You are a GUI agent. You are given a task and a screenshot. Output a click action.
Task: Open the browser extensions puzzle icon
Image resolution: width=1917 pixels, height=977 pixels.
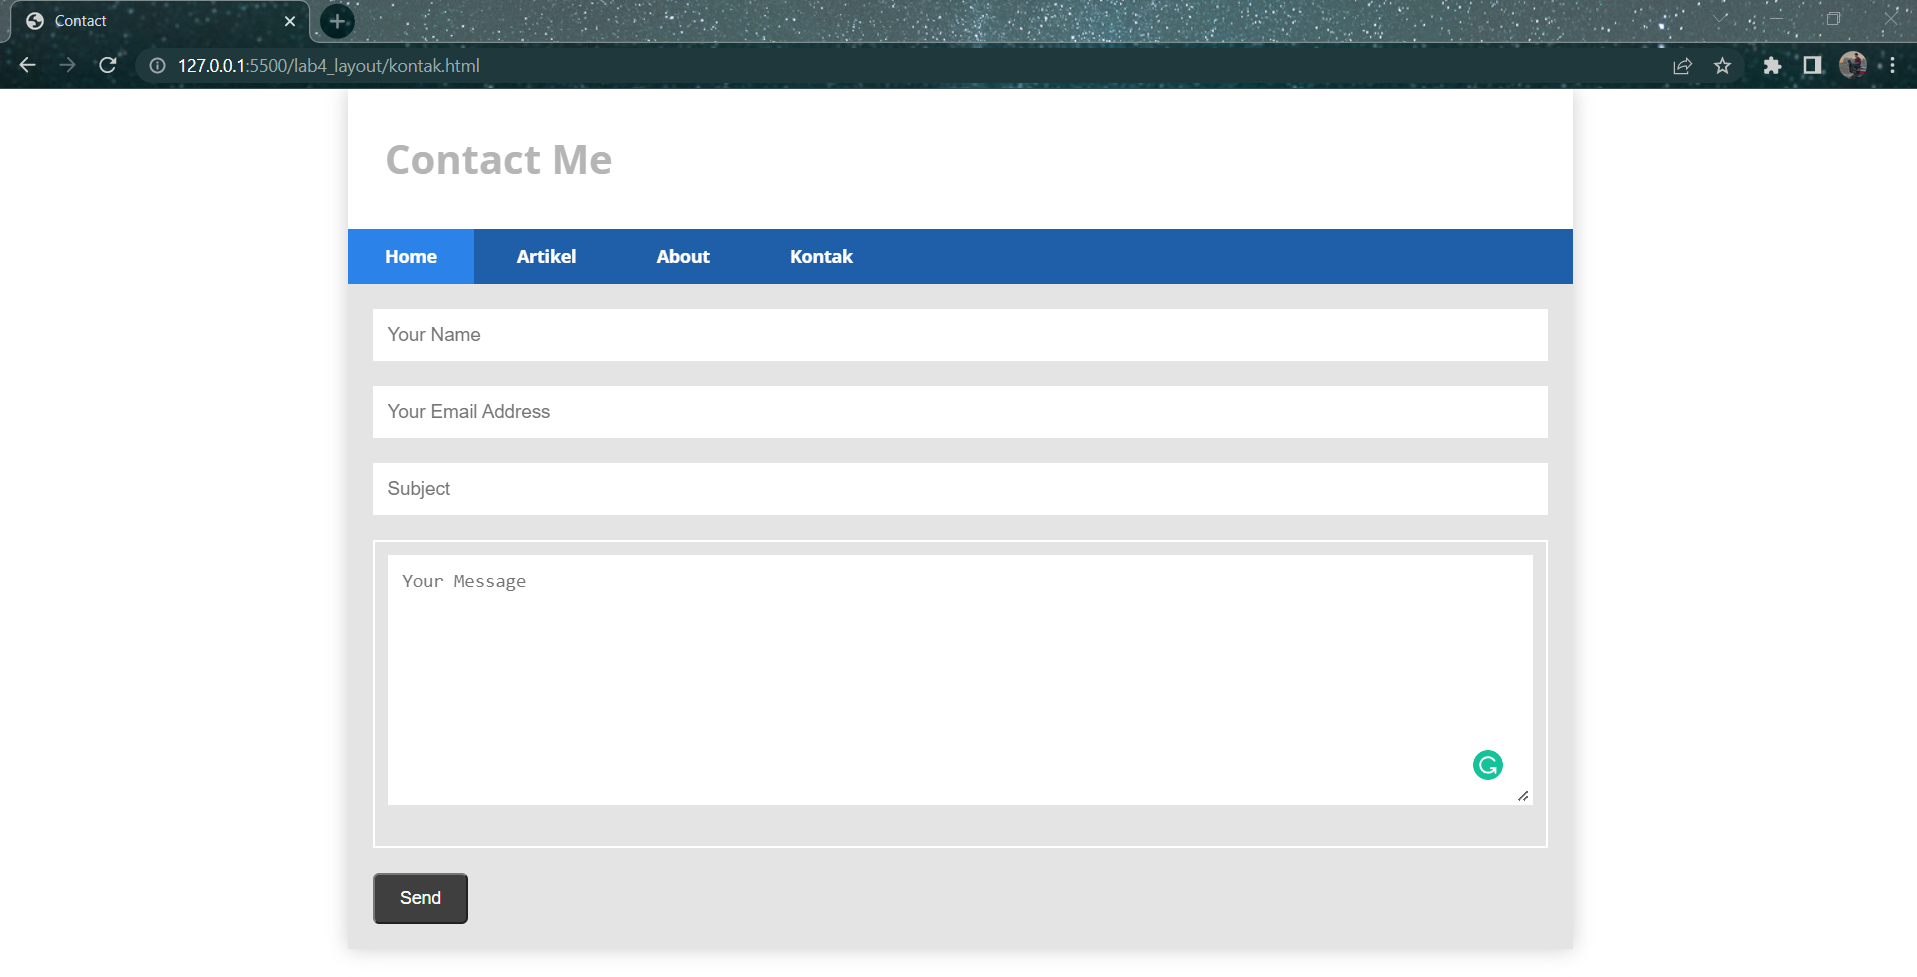point(1772,65)
